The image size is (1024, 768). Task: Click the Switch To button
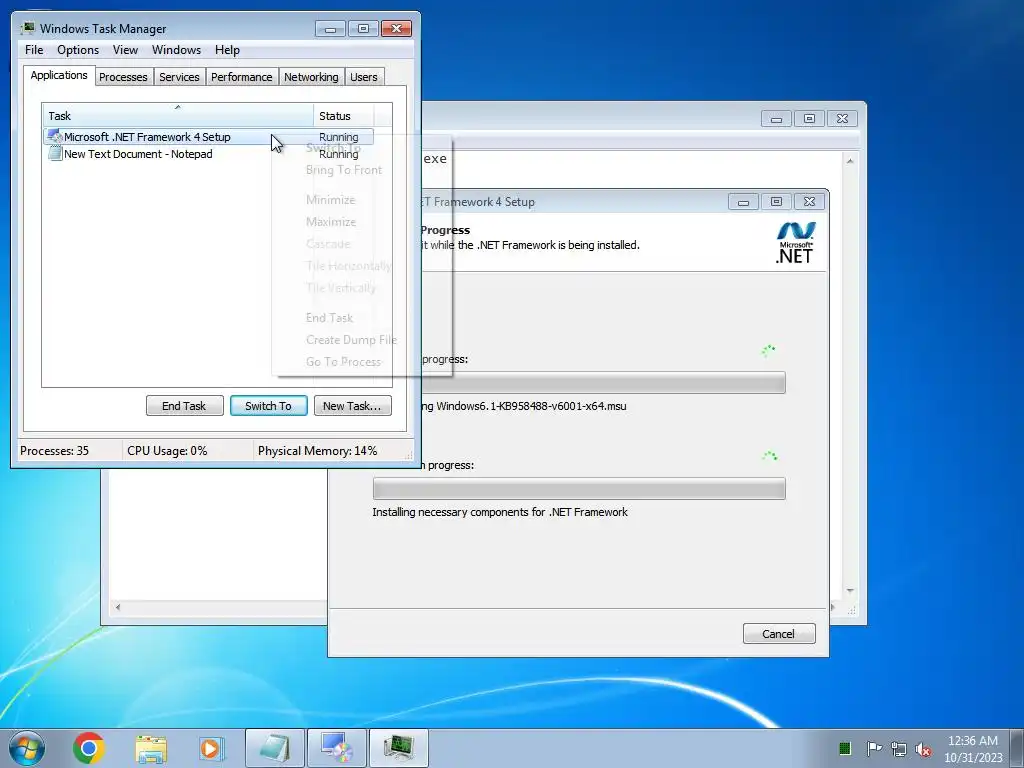pos(268,406)
